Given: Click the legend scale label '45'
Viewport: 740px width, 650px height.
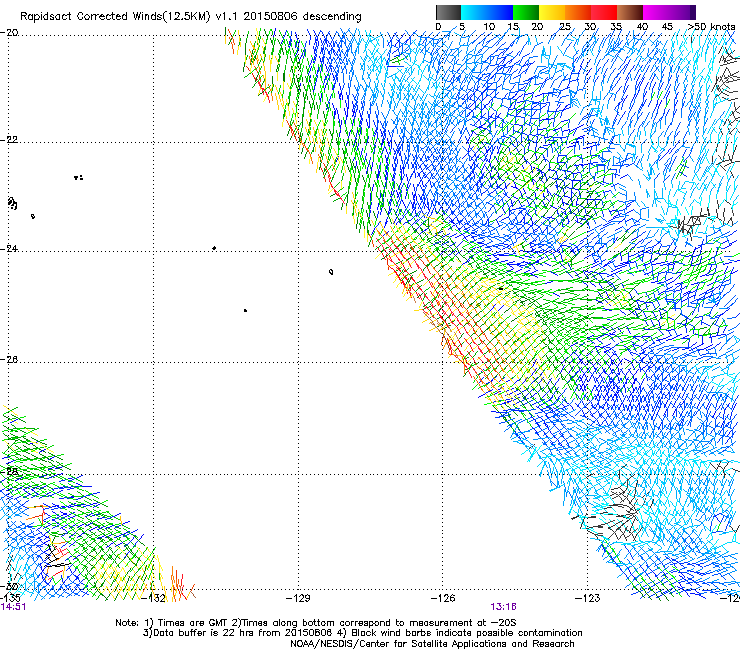Looking at the screenshot, I should [x=667, y=27].
